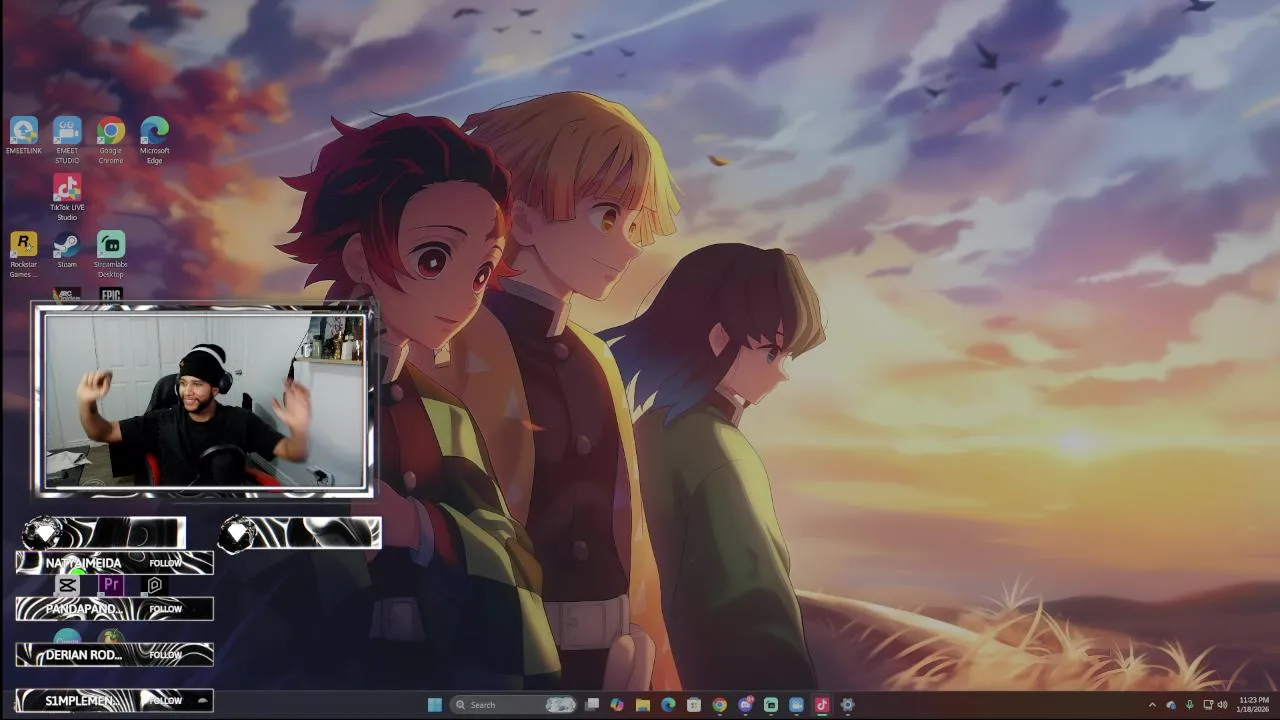The width and height of the screenshot is (1280, 720).
Task: Open the volume tray control
Action: click(1222, 705)
